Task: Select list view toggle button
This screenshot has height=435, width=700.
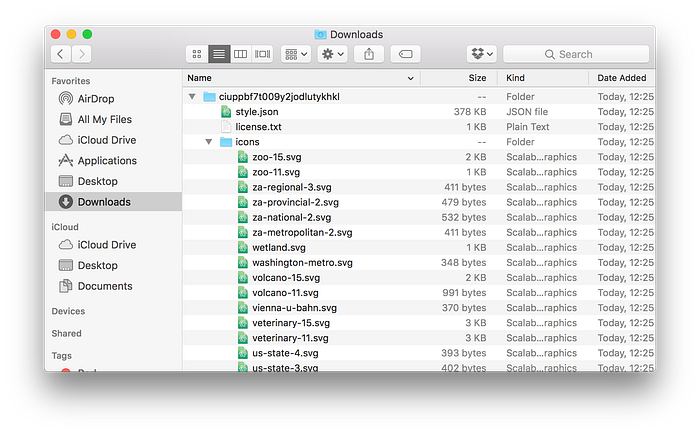Action: tap(219, 54)
